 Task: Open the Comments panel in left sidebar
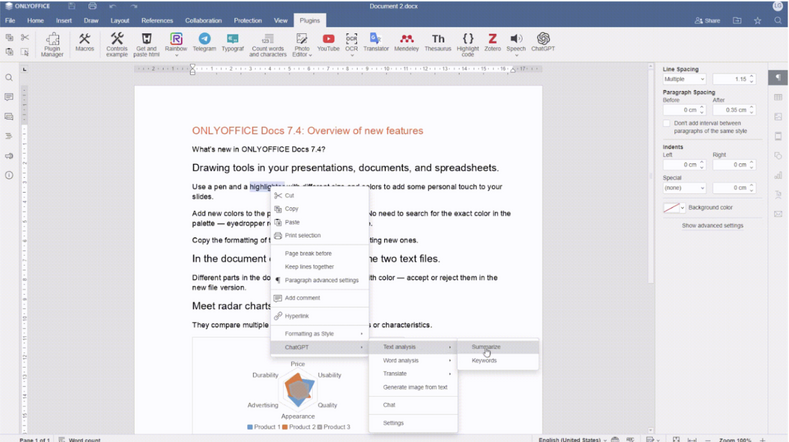pyautogui.click(x=9, y=97)
